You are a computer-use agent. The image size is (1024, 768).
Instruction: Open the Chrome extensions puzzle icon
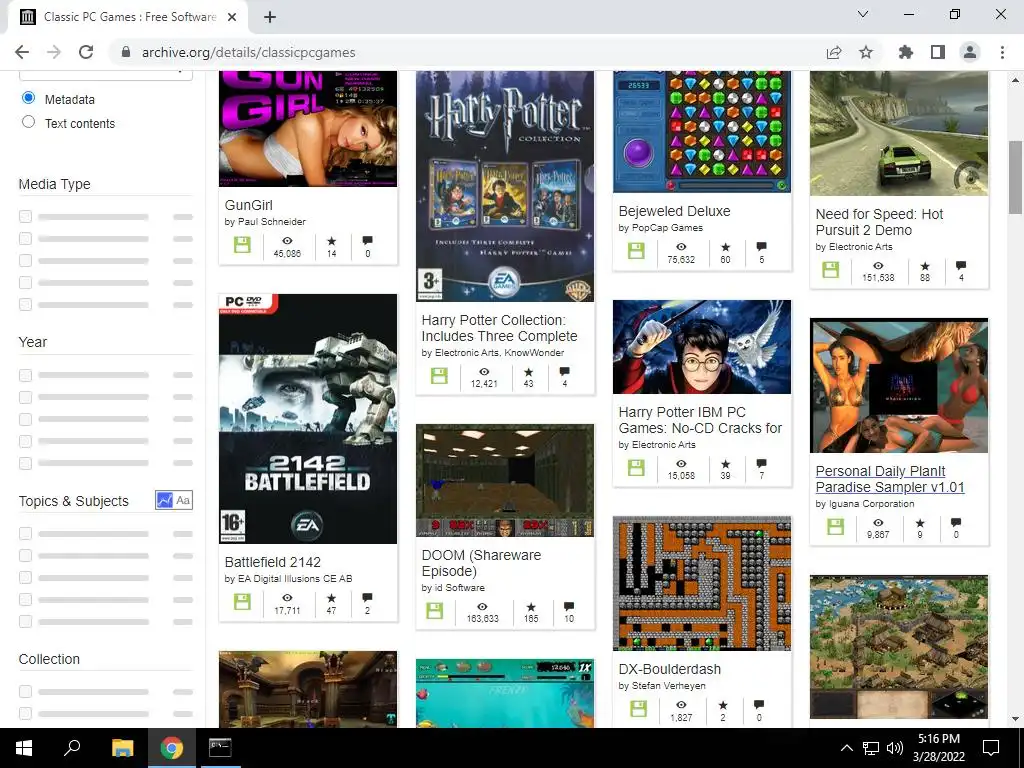click(x=906, y=52)
